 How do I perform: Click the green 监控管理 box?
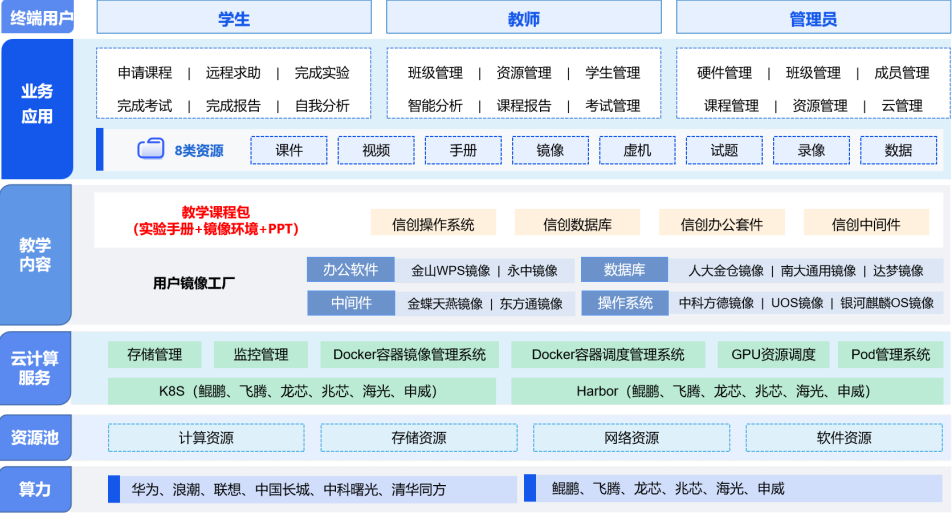(261, 355)
